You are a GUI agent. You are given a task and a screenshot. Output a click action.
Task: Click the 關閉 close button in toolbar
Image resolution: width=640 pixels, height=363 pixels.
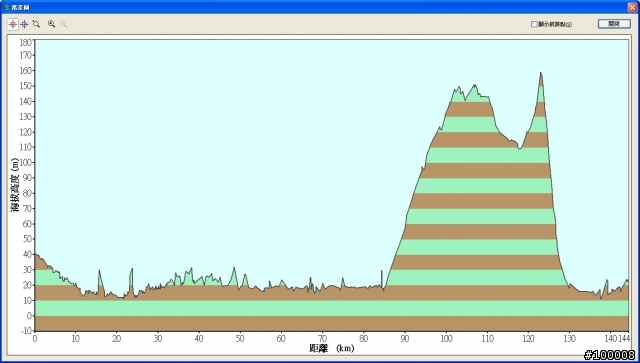click(614, 24)
